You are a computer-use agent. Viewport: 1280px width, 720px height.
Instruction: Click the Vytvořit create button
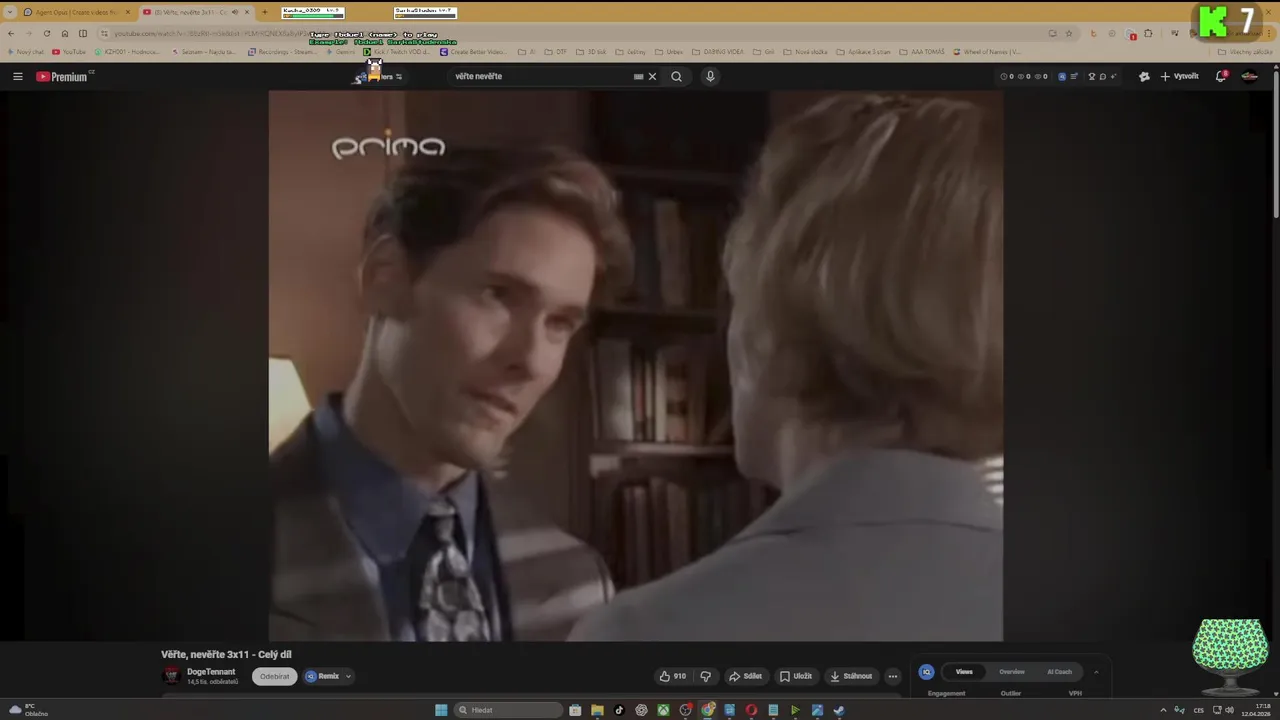[x=1179, y=76]
